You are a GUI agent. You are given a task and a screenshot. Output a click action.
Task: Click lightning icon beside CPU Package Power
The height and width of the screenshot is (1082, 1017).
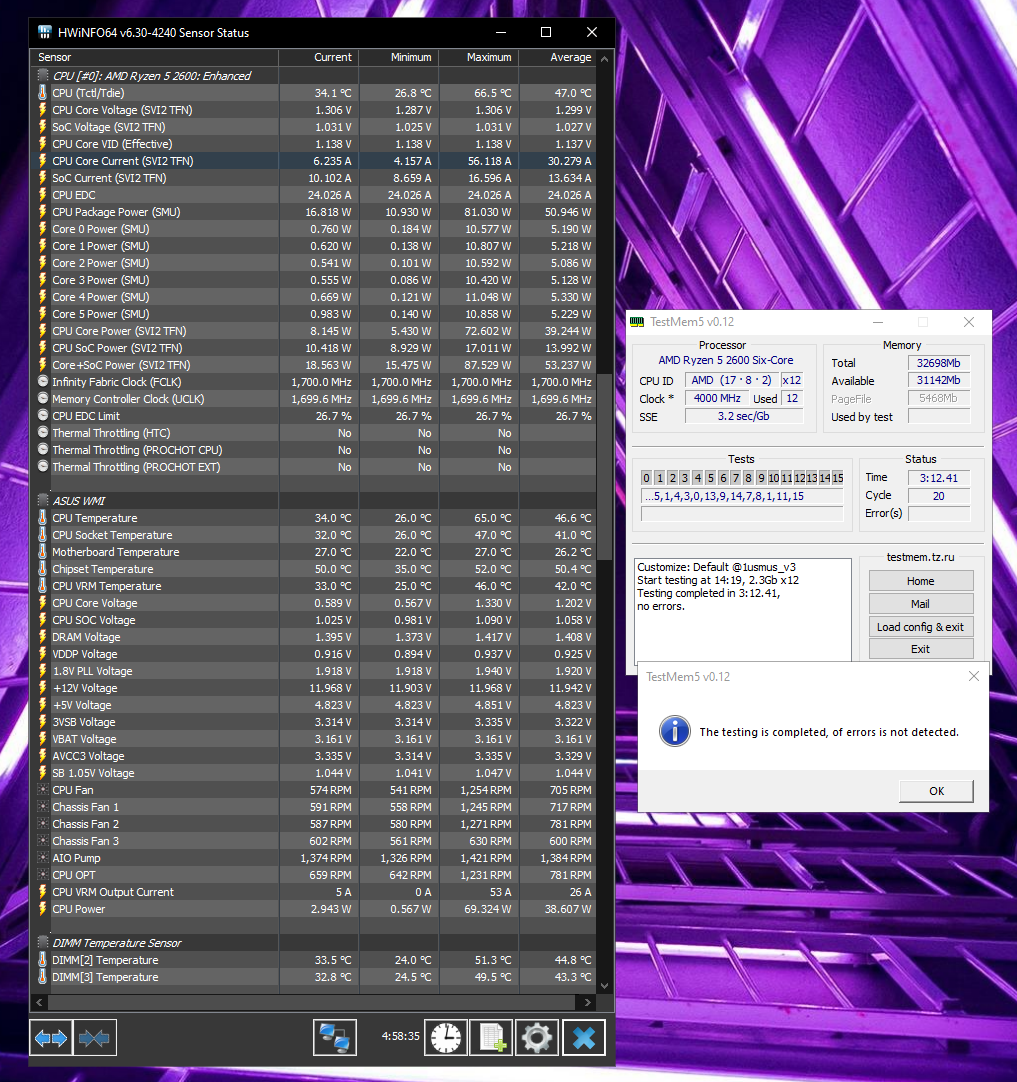pyautogui.click(x=43, y=212)
